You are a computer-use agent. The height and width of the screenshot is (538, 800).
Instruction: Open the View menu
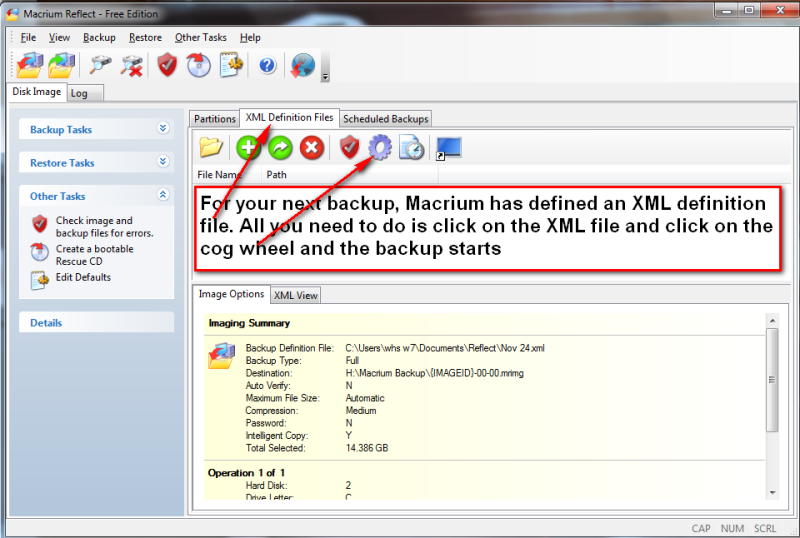[x=59, y=37]
